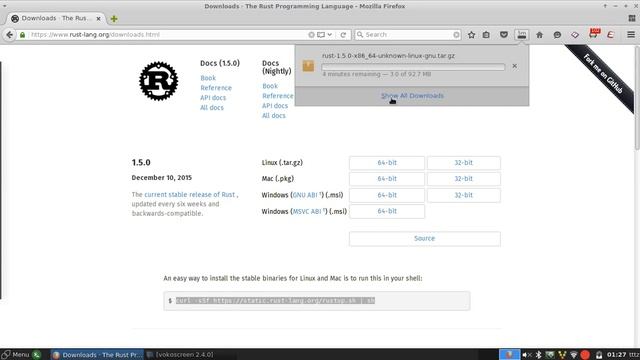The image size is (640, 360).
Task: Open the chat bubble toolbar icon
Action: coord(557,35)
